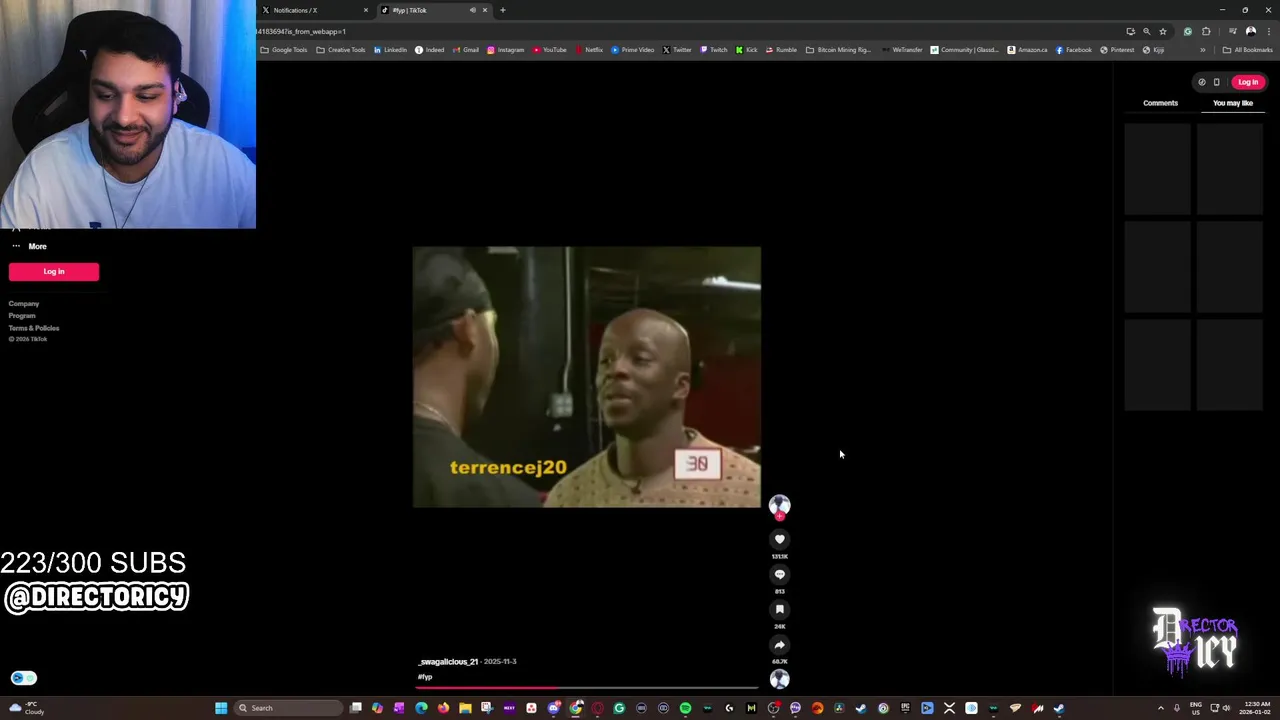Open Windows taskbar Search box
This screenshot has width=1280, height=720.
(x=289, y=708)
